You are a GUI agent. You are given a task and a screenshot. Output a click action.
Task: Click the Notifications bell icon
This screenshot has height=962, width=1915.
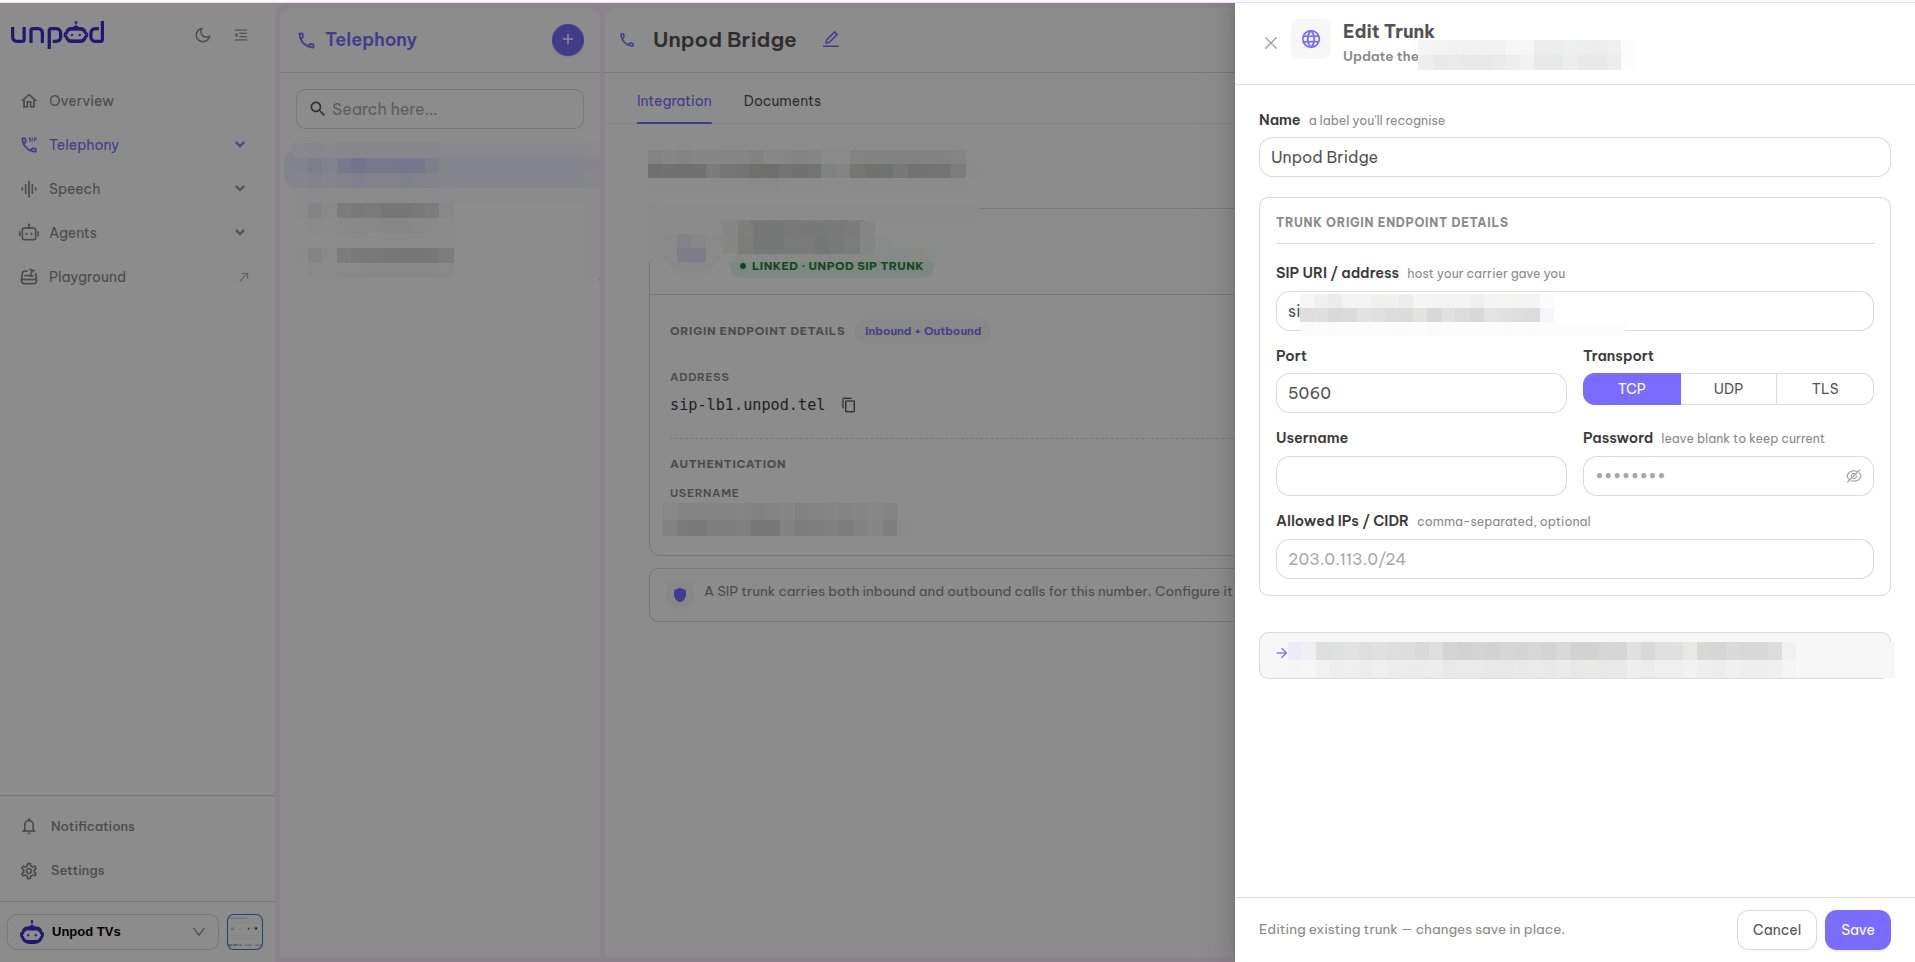[29, 826]
